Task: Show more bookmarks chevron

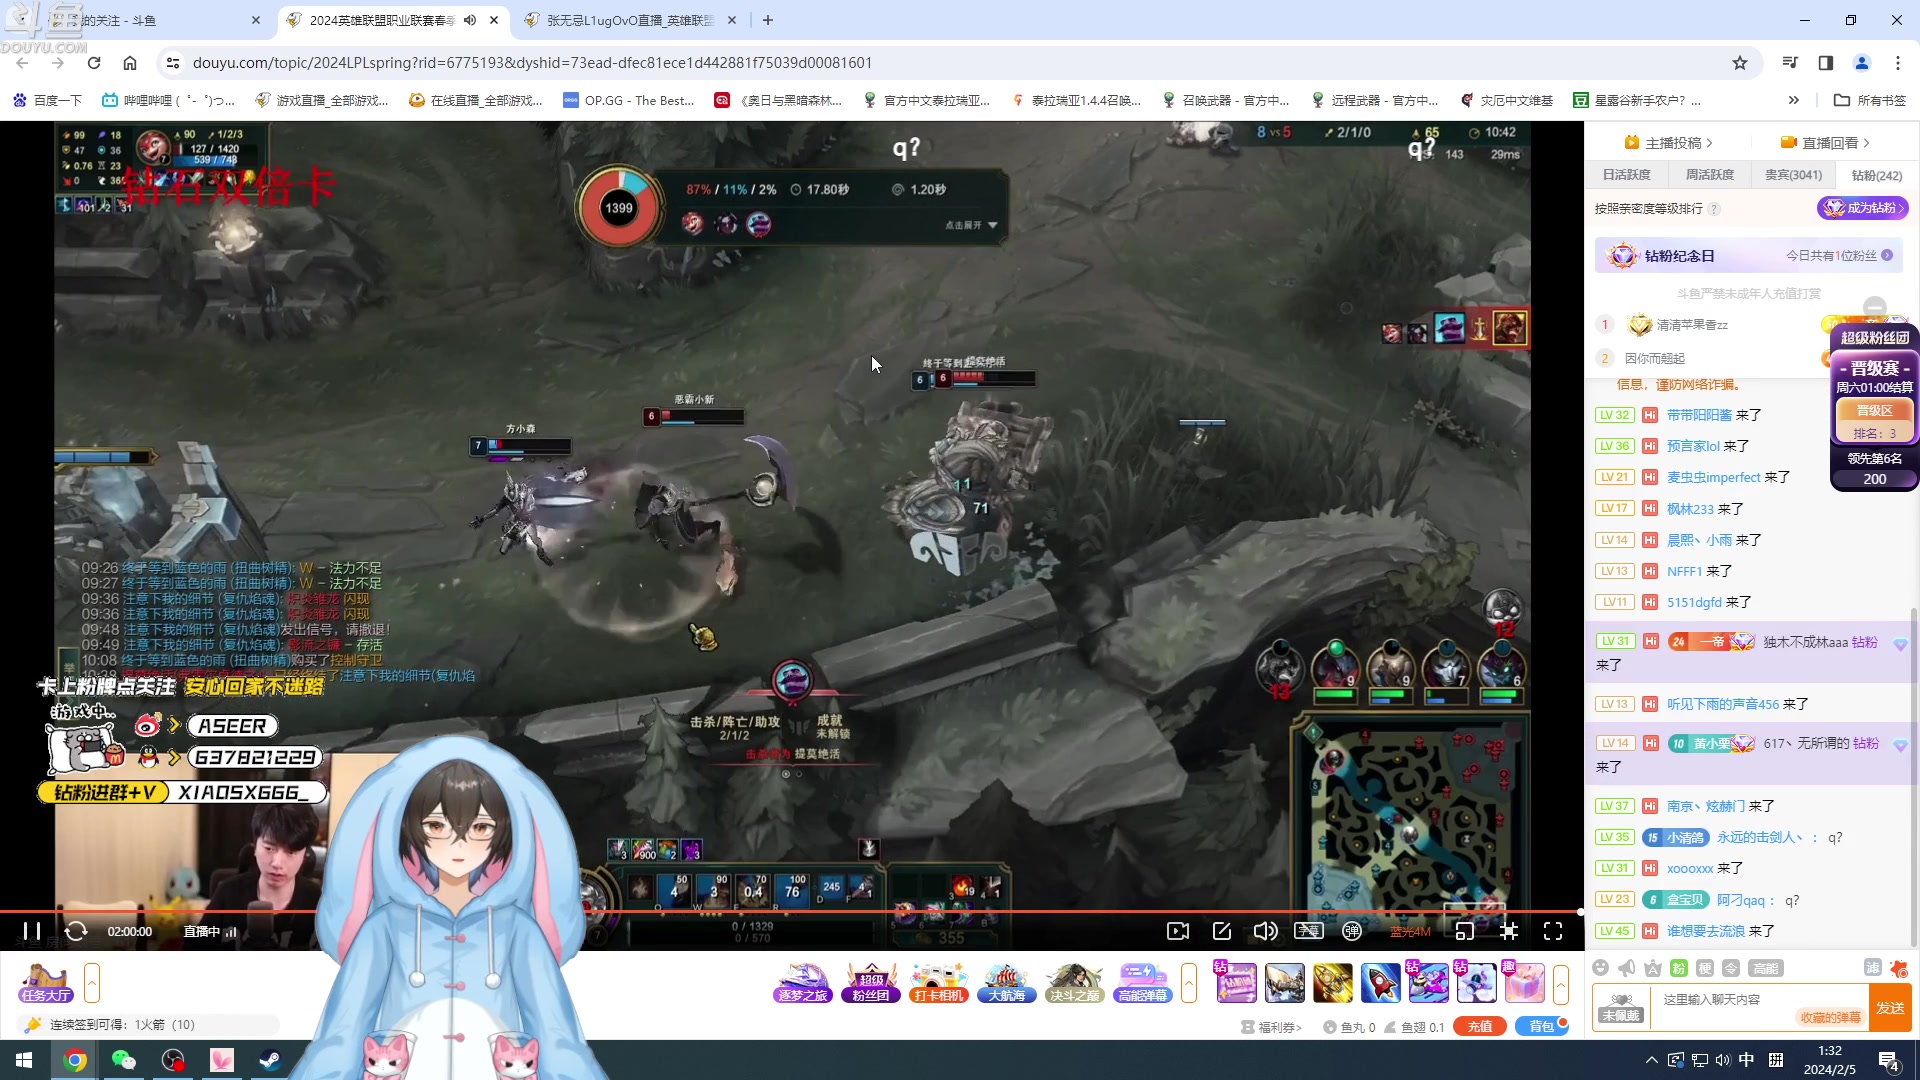Action: coord(1794,100)
